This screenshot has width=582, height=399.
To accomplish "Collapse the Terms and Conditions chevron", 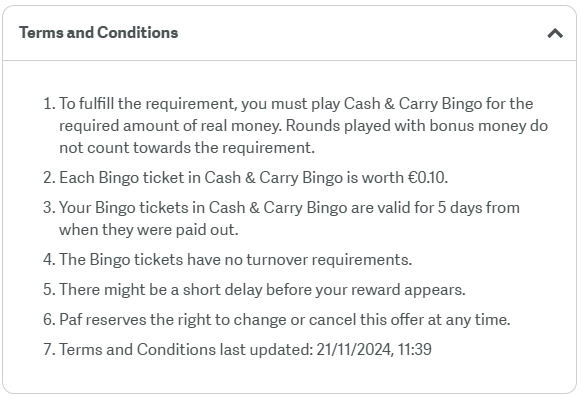I will click(555, 33).
